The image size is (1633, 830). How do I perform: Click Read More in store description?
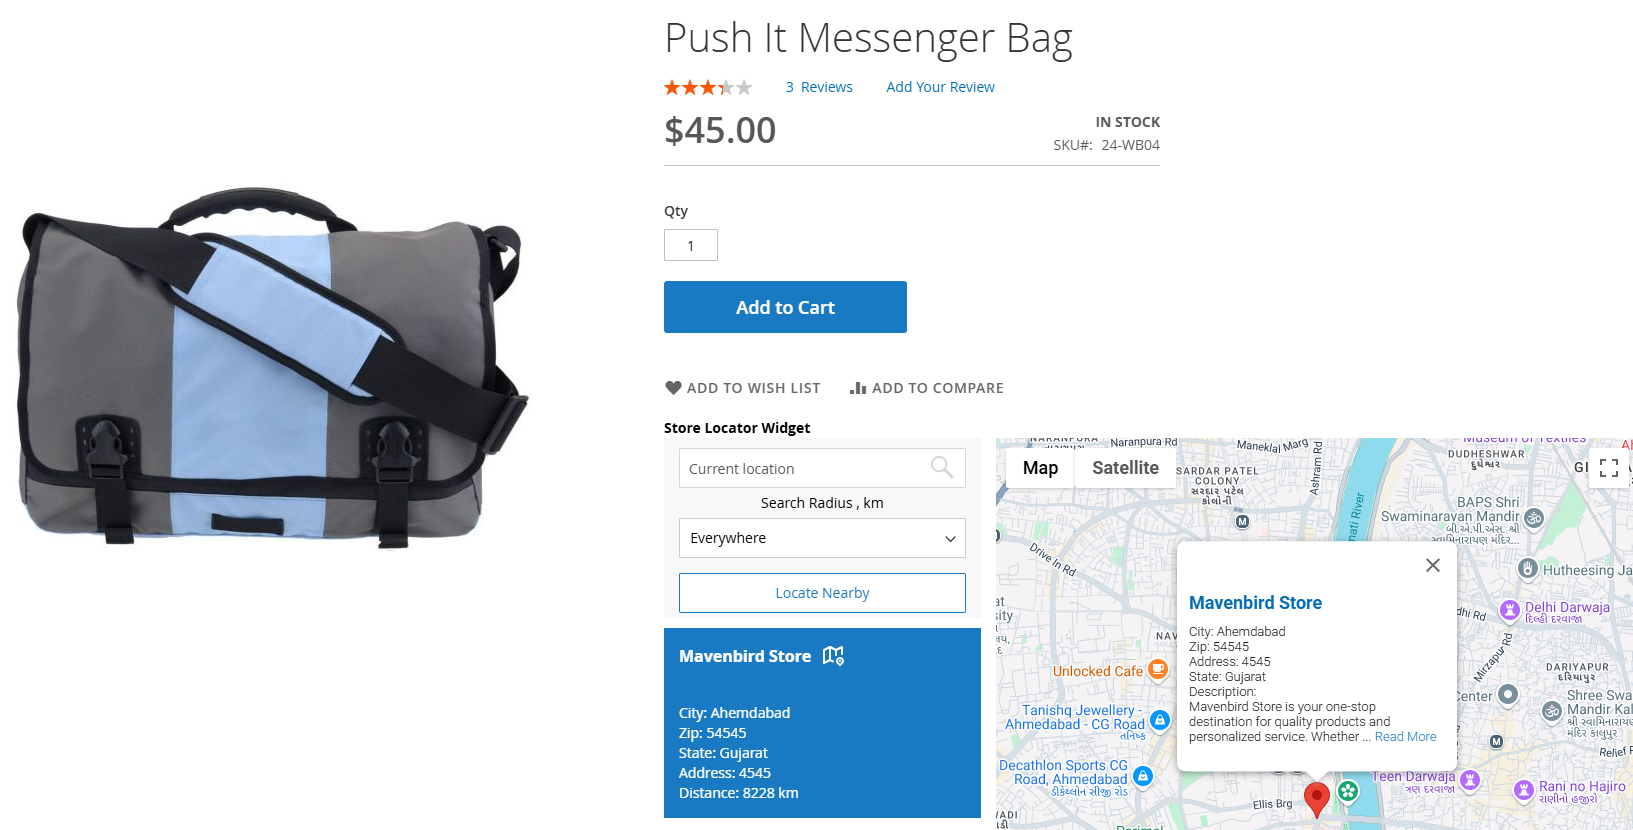point(1405,737)
